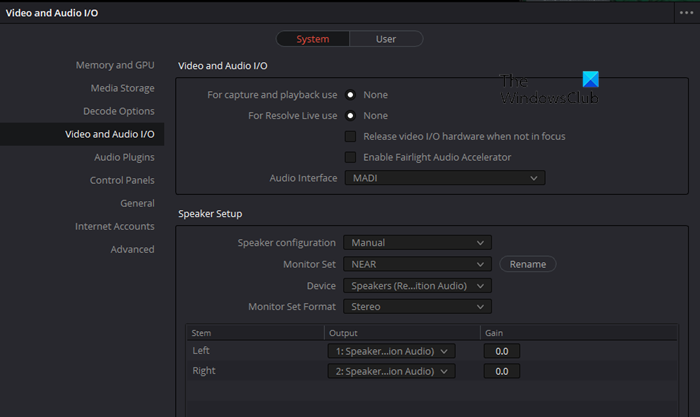Open Decode Options in sidebar
This screenshot has height=417, width=700.
118,111
